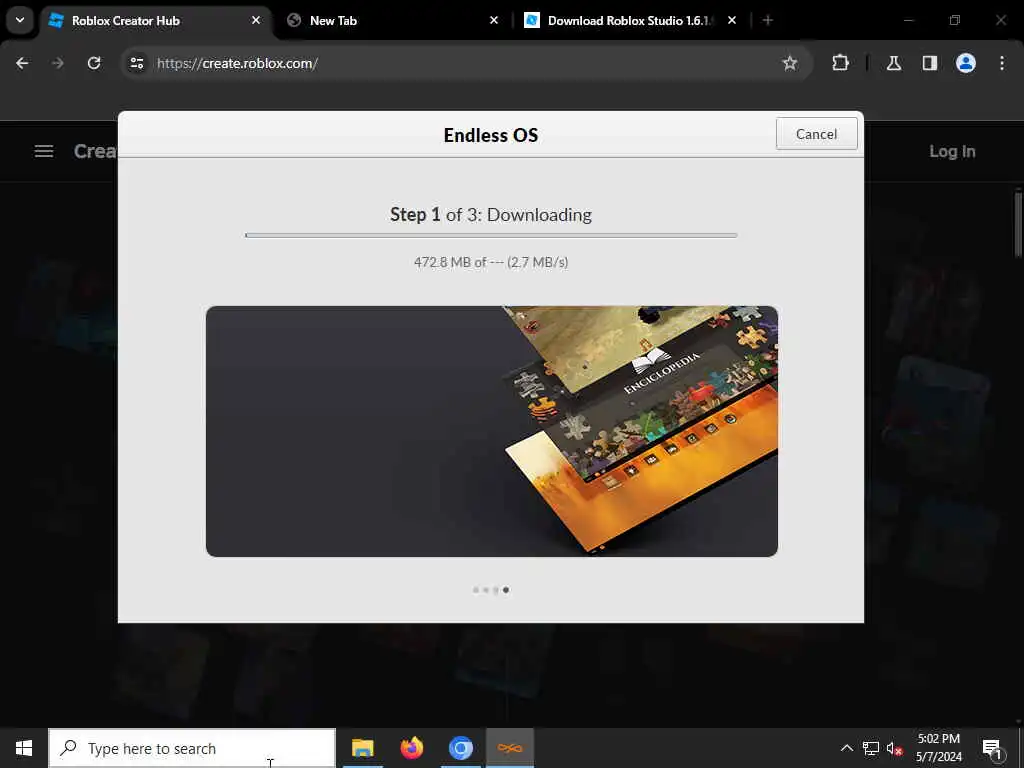The height and width of the screenshot is (768, 1024).
Task: Bookmark this page with the star
Action: pyautogui.click(x=790, y=63)
